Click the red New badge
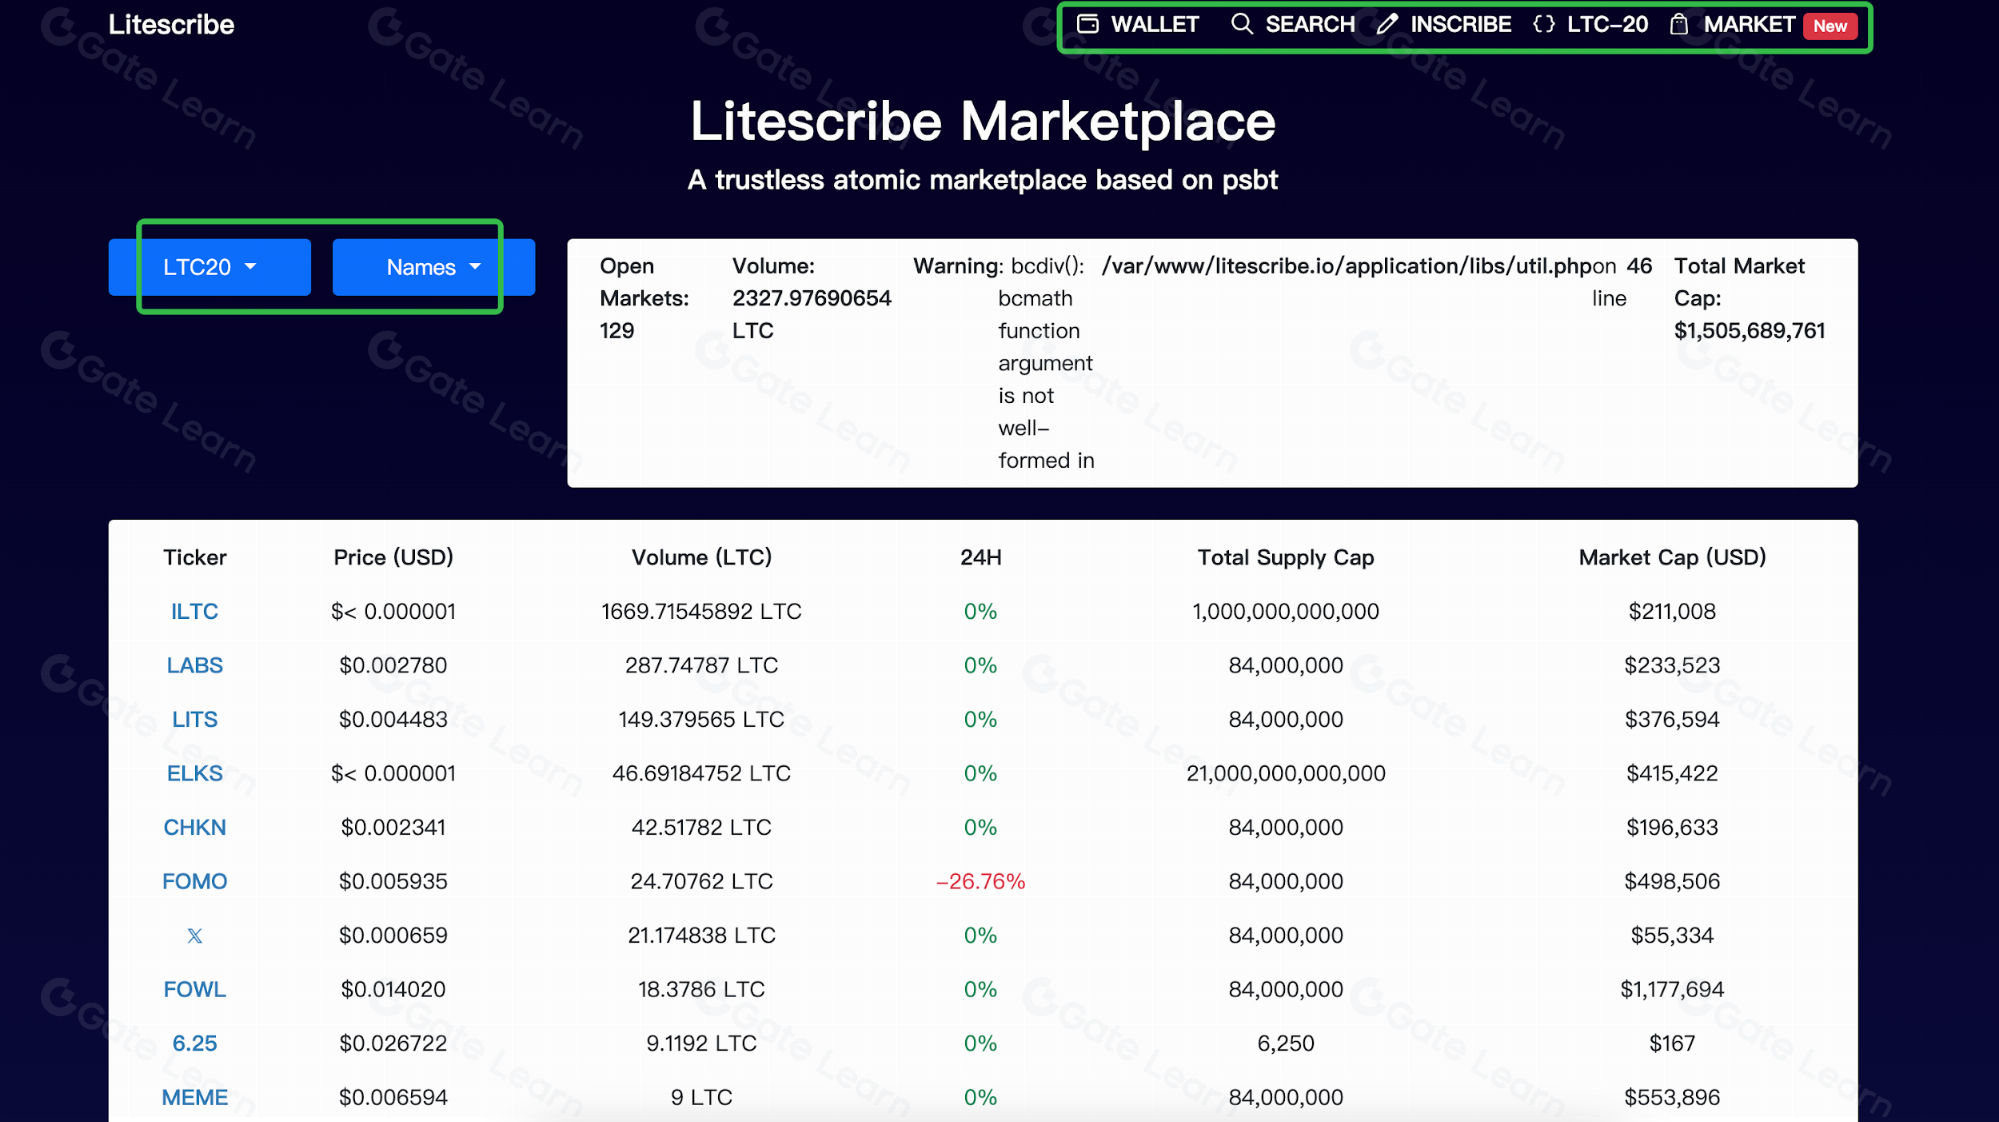This screenshot has height=1122, width=1999. (1830, 26)
